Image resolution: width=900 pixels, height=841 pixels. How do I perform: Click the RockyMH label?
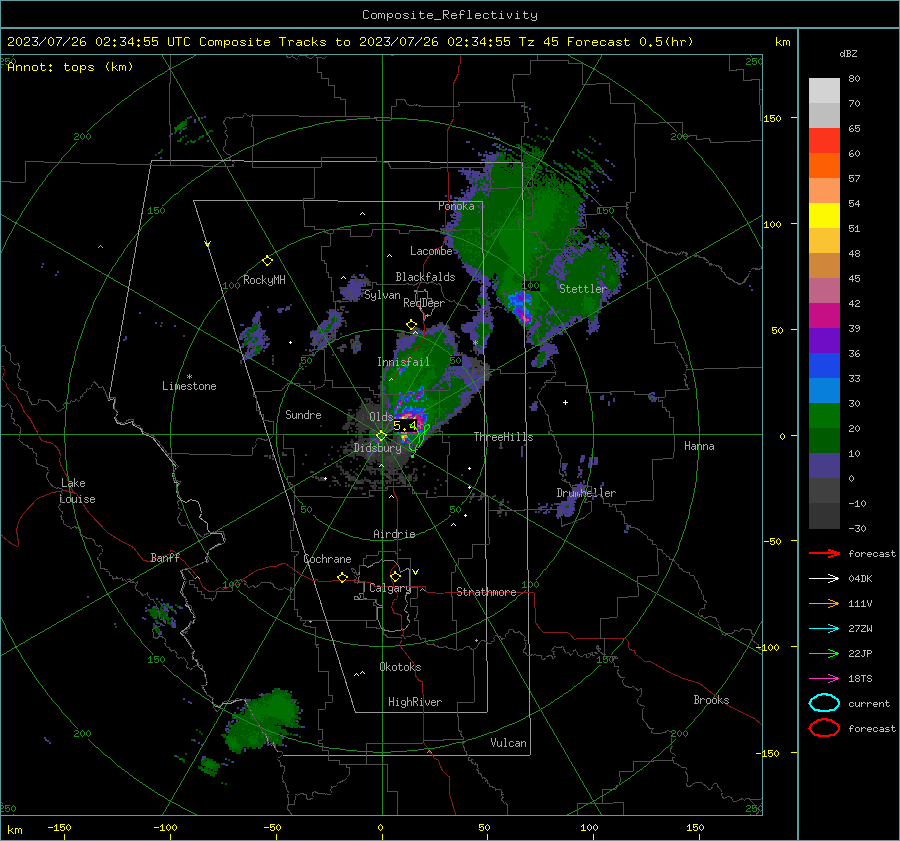point(264,280)
